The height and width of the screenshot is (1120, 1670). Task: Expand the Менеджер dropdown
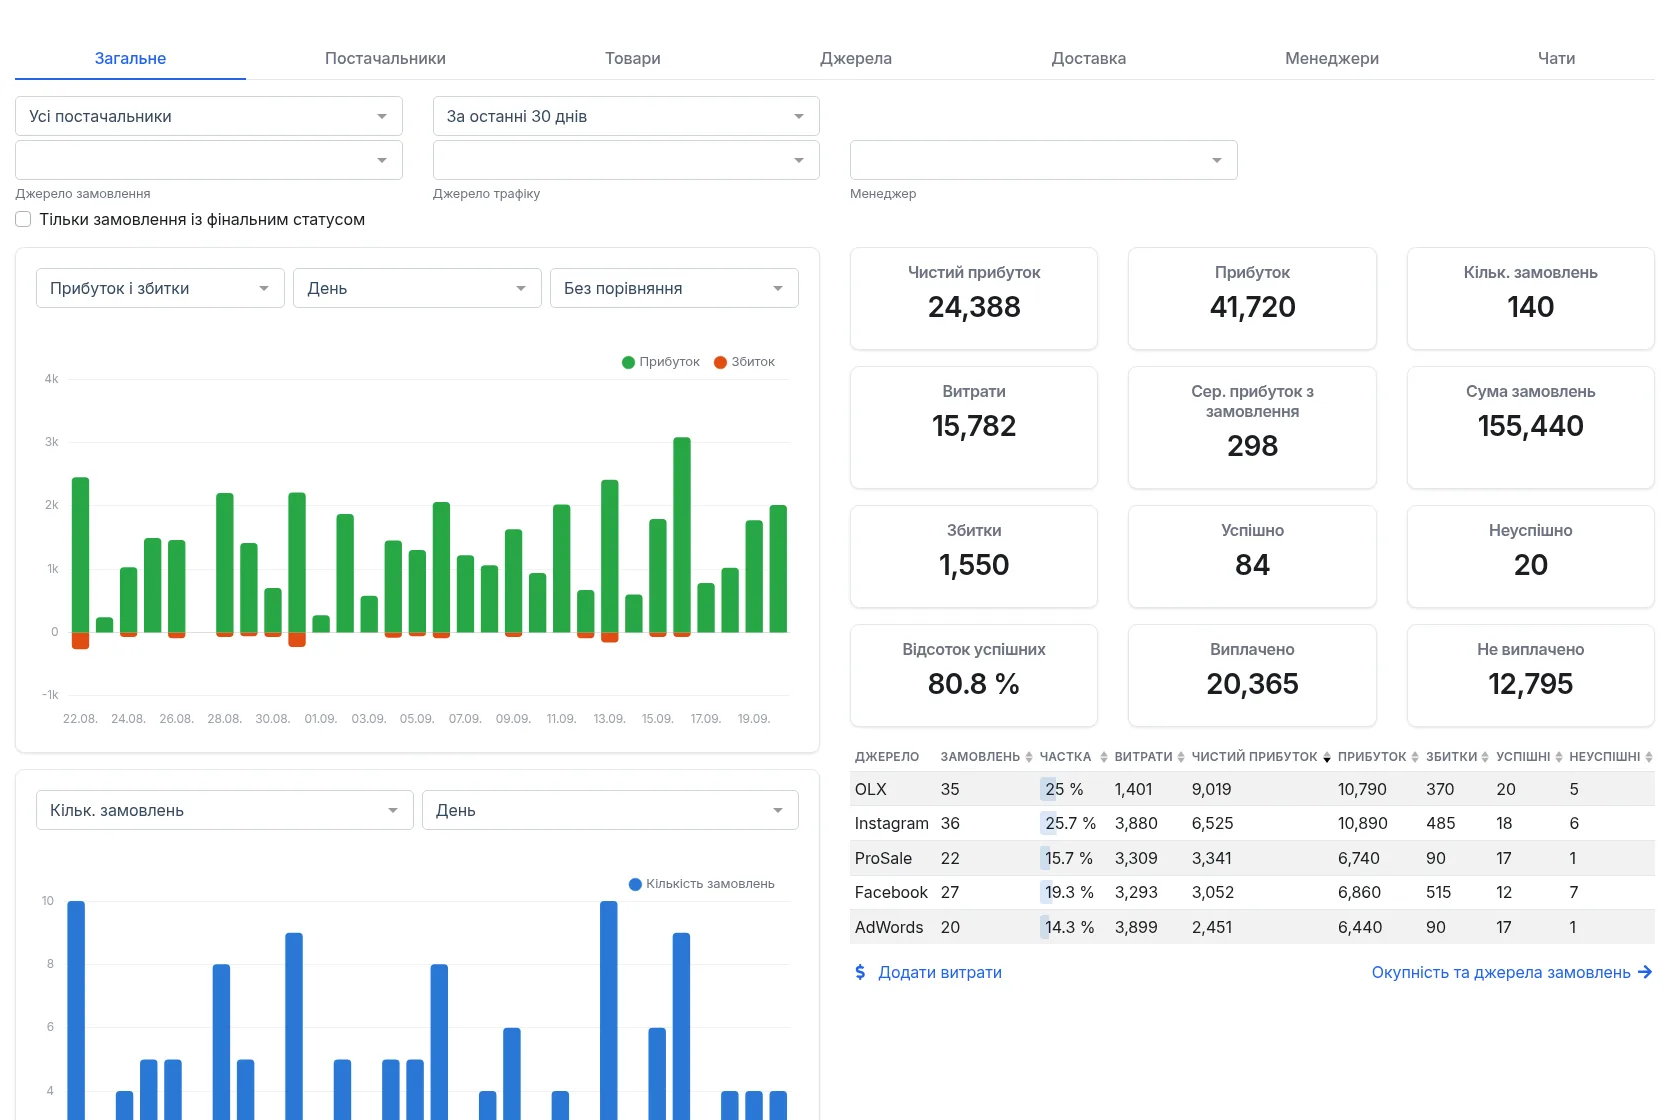point(1044,160)
